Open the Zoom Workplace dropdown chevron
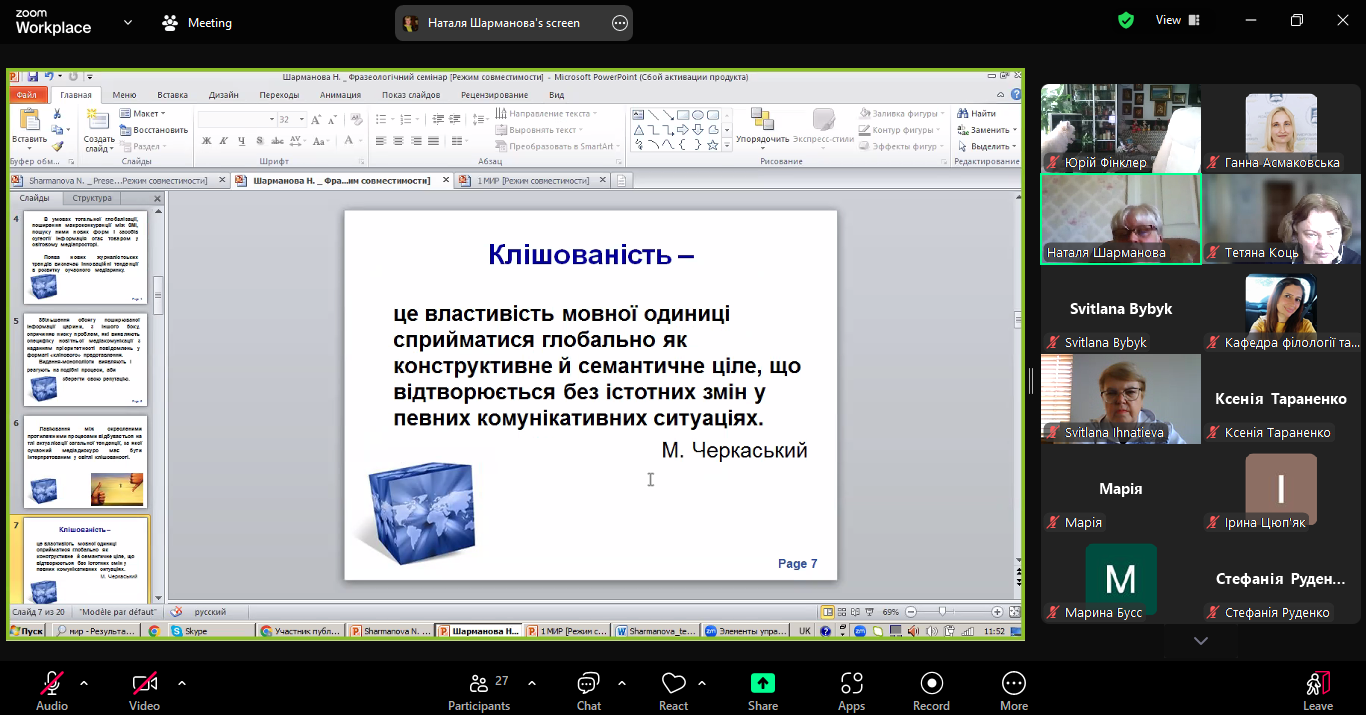Viewport: 1366px width, 715px height. (128, 23)
